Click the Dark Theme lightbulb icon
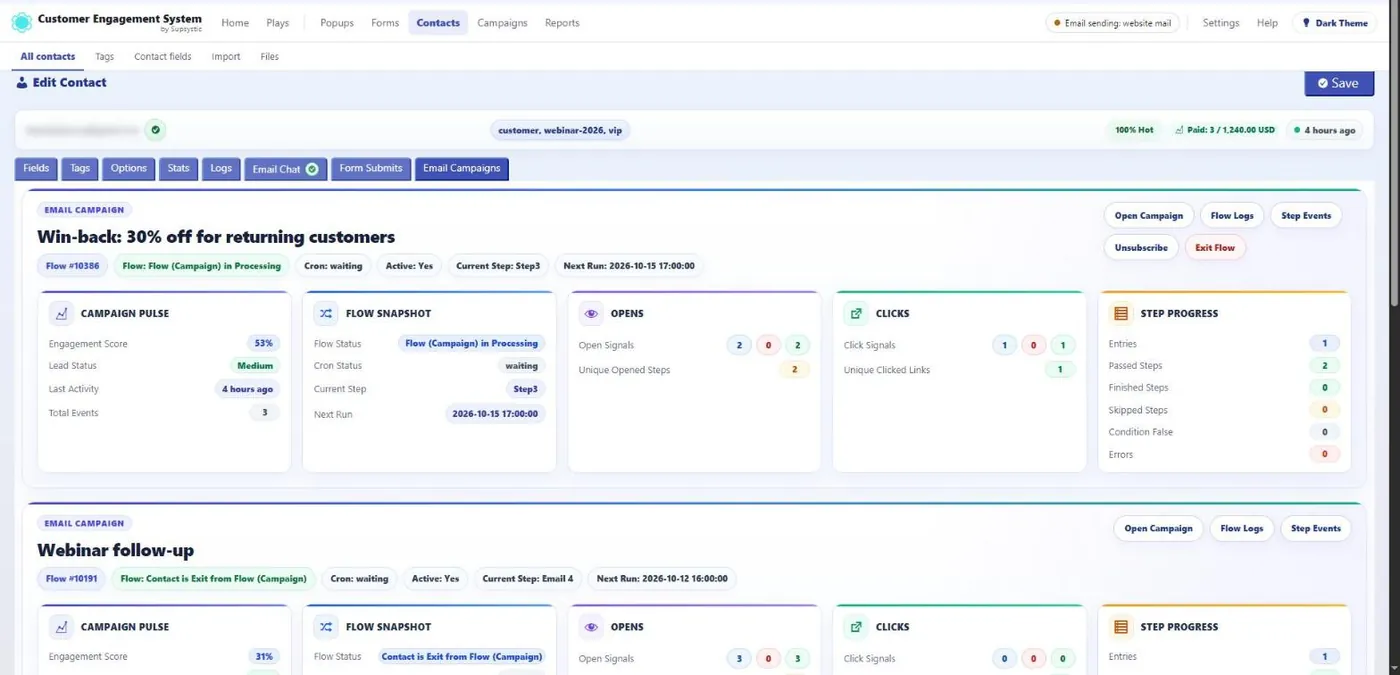 click(1306, 23)
